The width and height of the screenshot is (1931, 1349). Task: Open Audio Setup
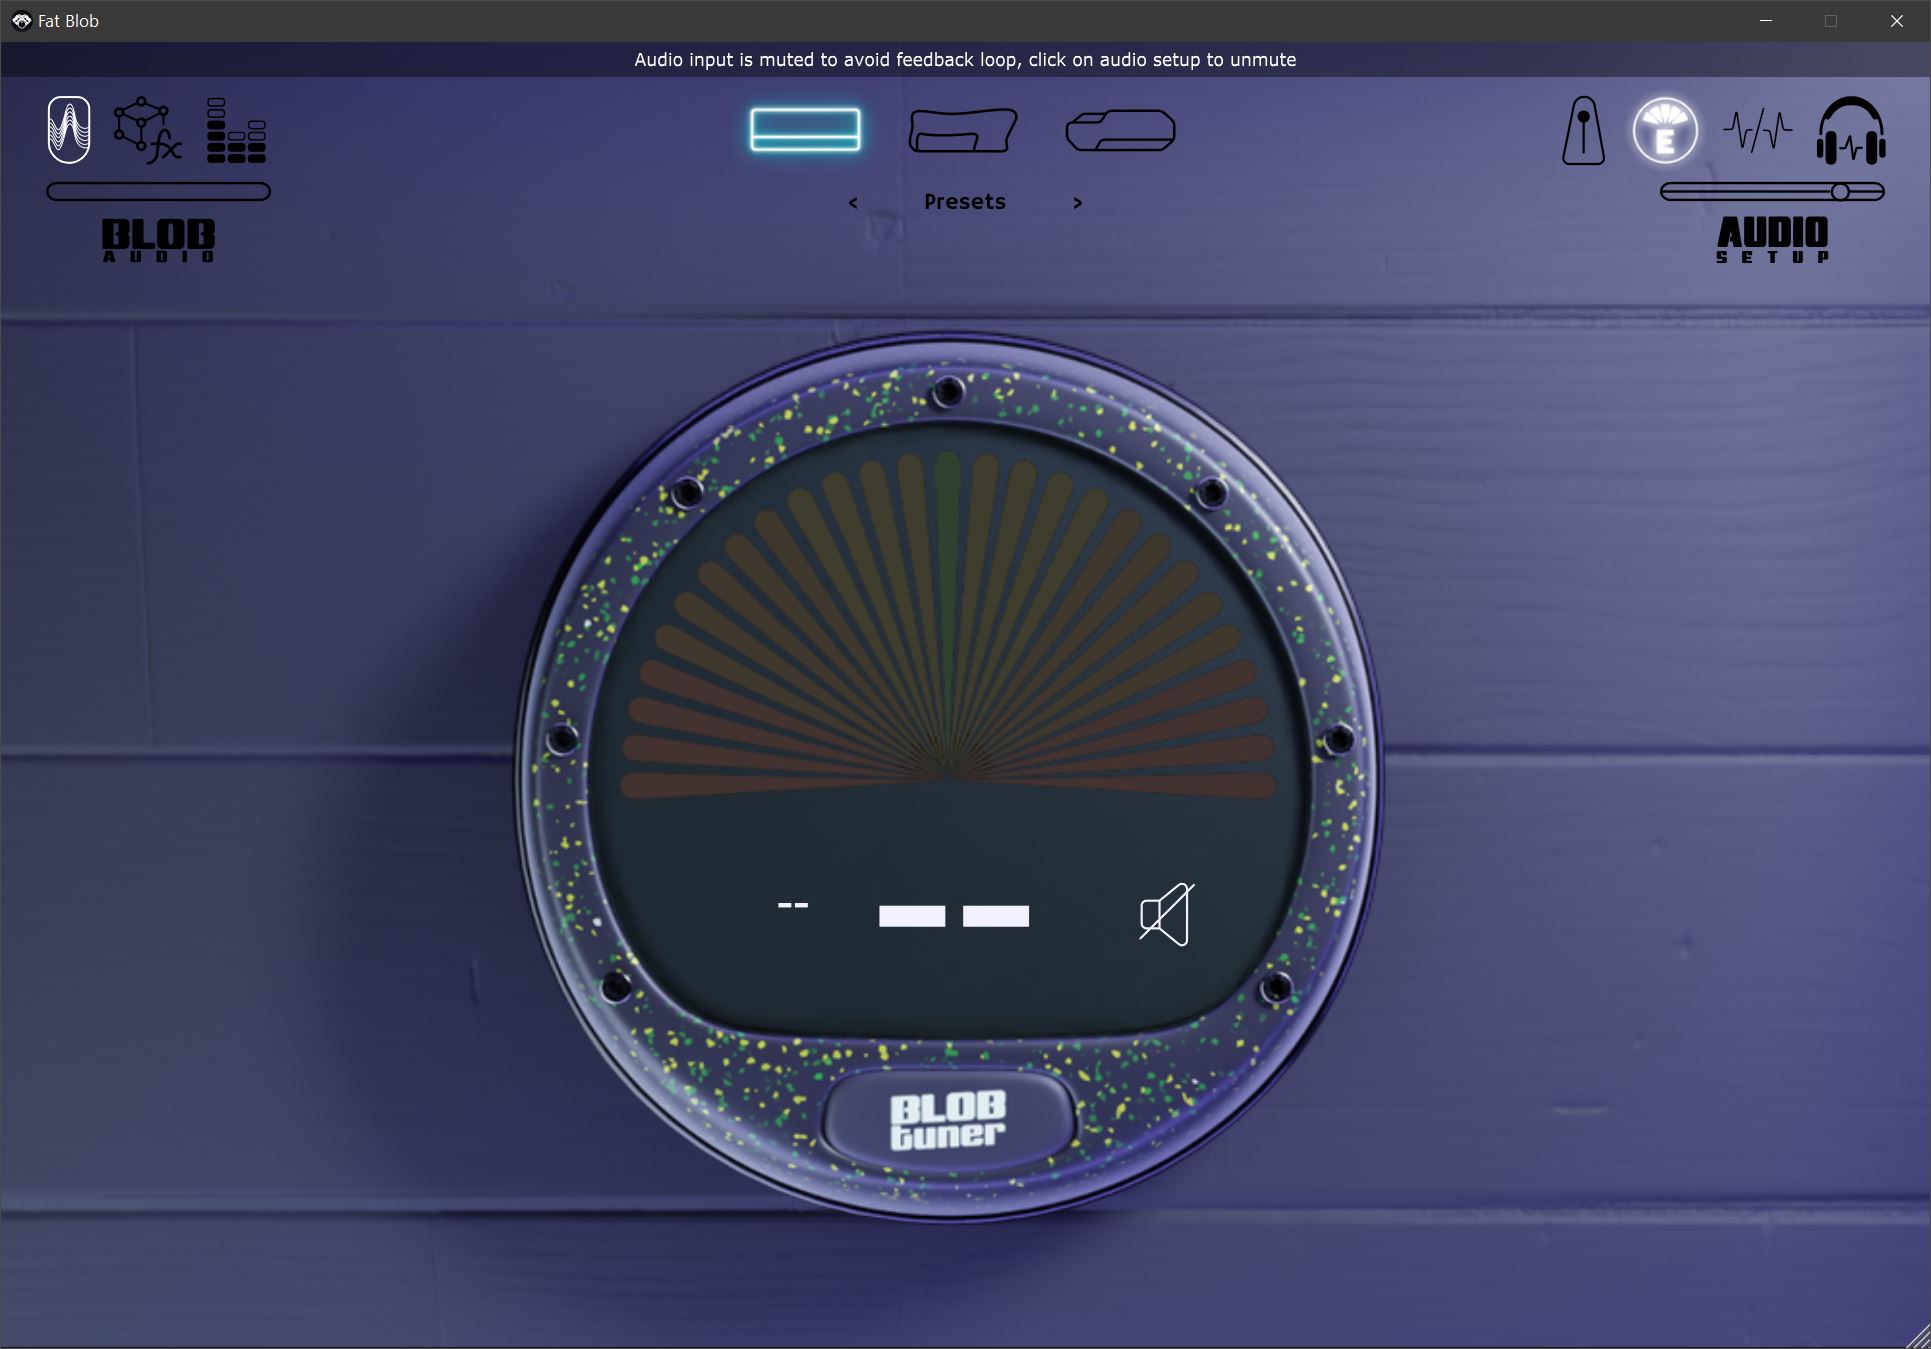tap(1772, 240)
